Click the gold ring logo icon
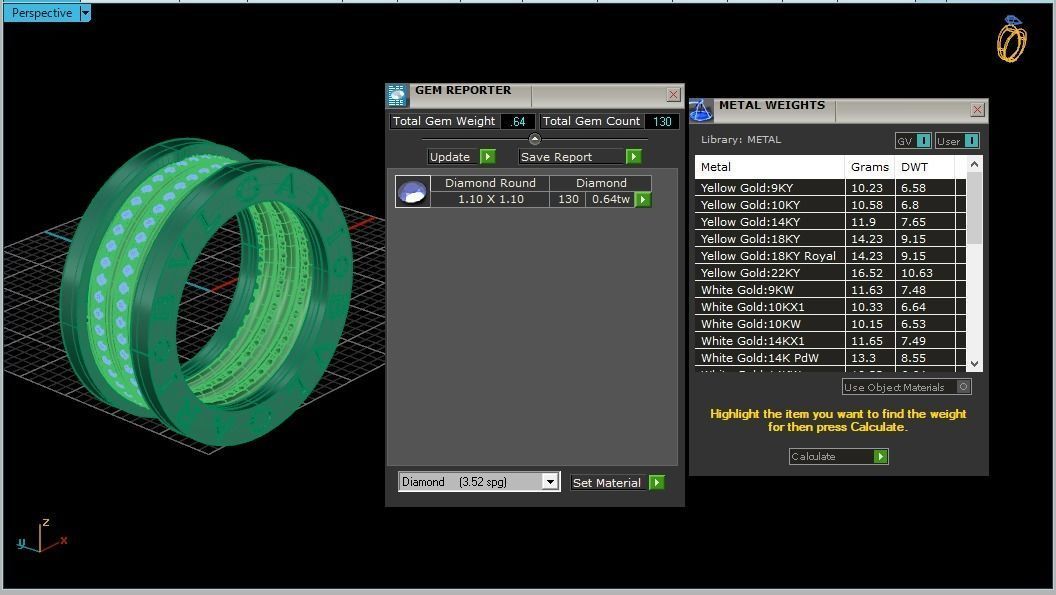The width and height of the screenshot is (1056, 595). tap(1011, 39)
